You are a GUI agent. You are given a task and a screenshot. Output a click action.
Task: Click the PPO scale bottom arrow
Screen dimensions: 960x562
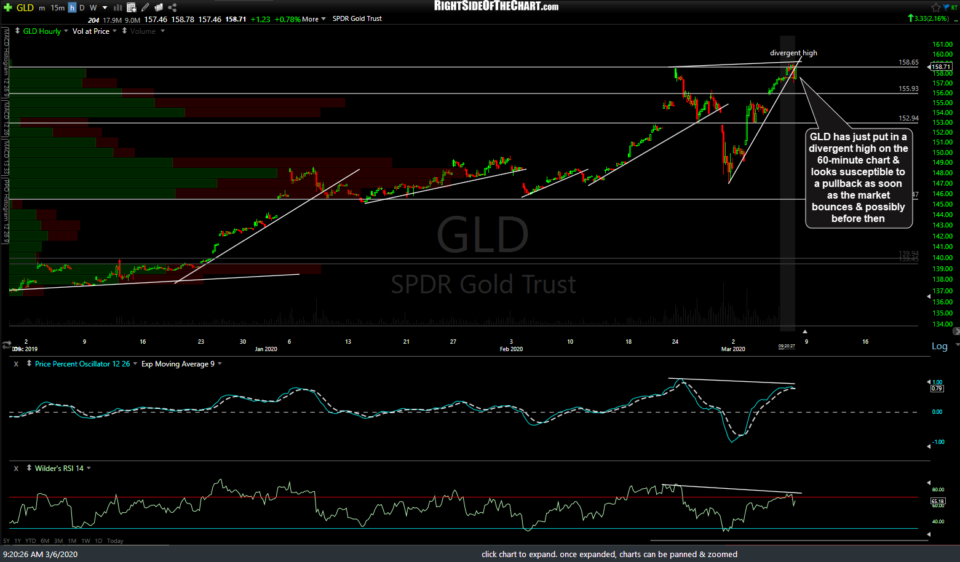tap(929, 446)
